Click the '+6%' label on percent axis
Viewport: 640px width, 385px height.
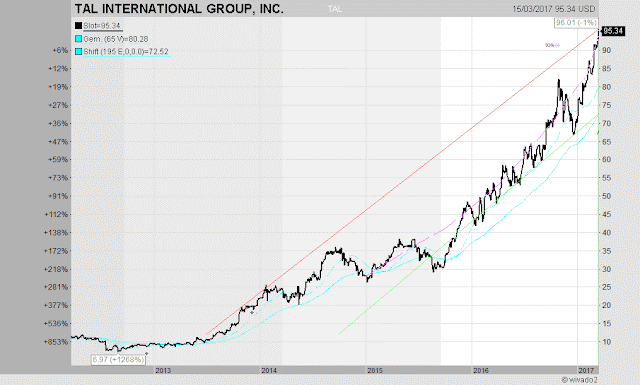(x=60, y=50)
